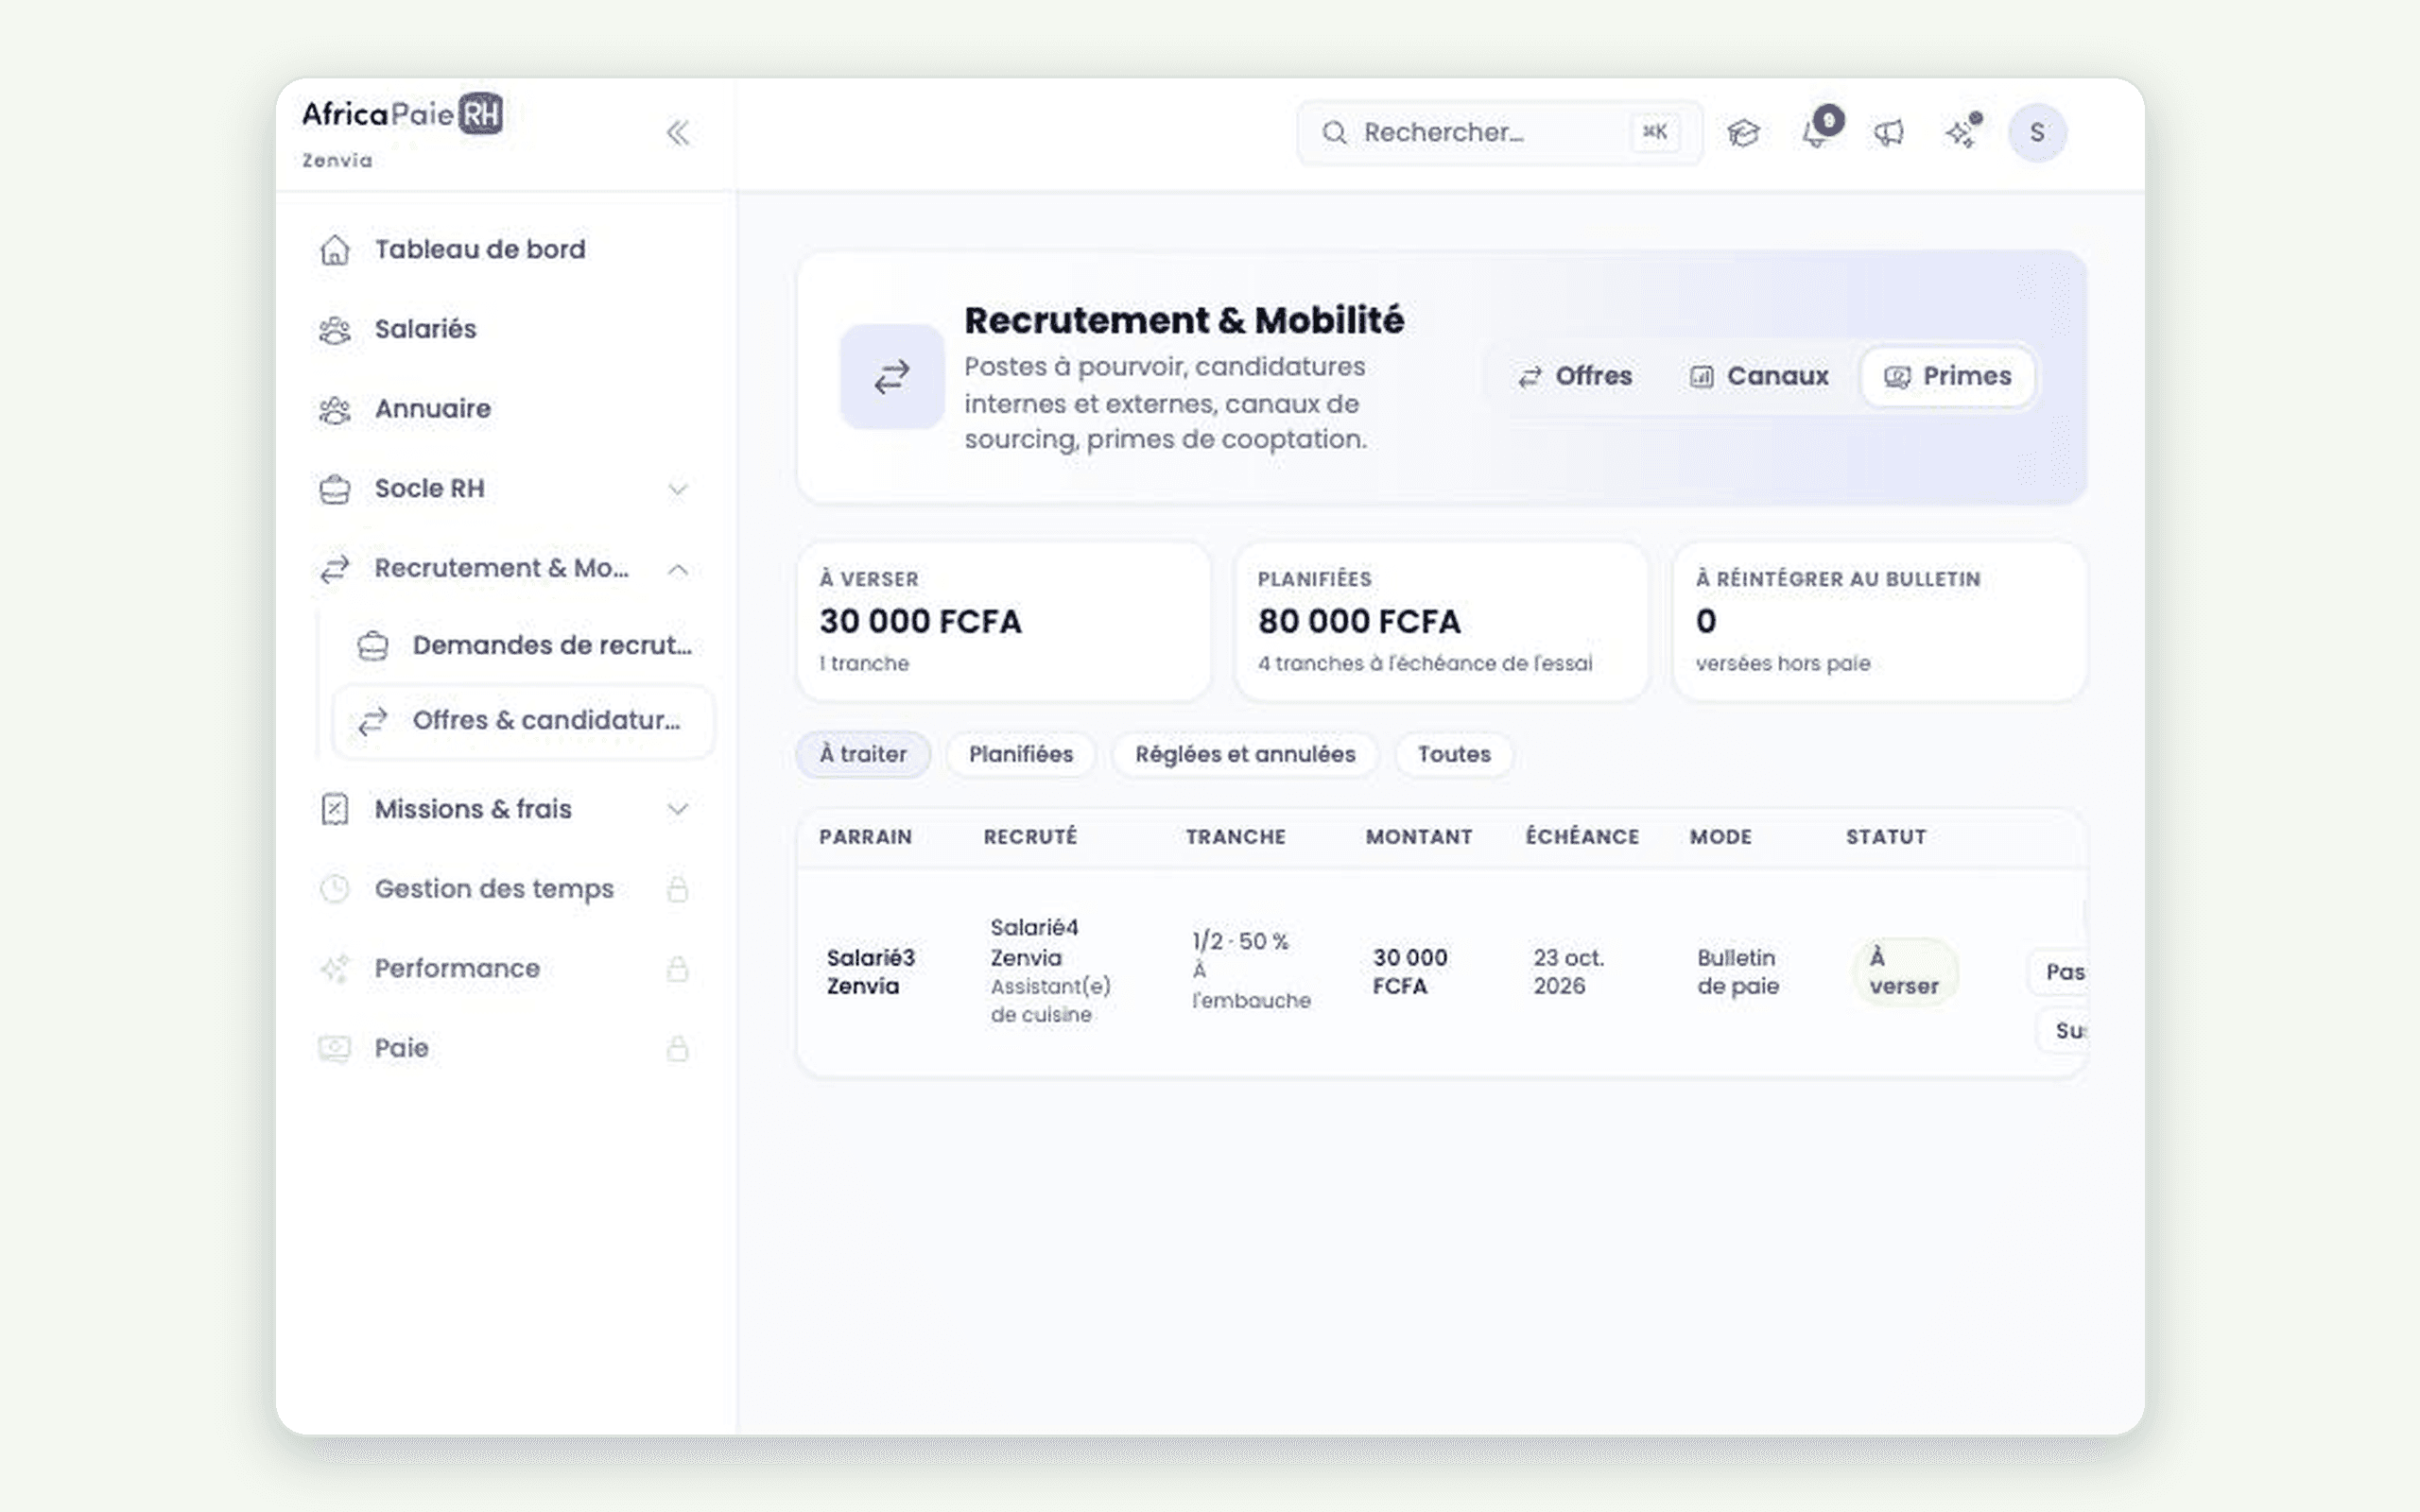Image resolution: width=2420 pixels, height=1512 pixels.
Task: Click the Missions & frais receipt icon
Action: (x=335, y=809)
